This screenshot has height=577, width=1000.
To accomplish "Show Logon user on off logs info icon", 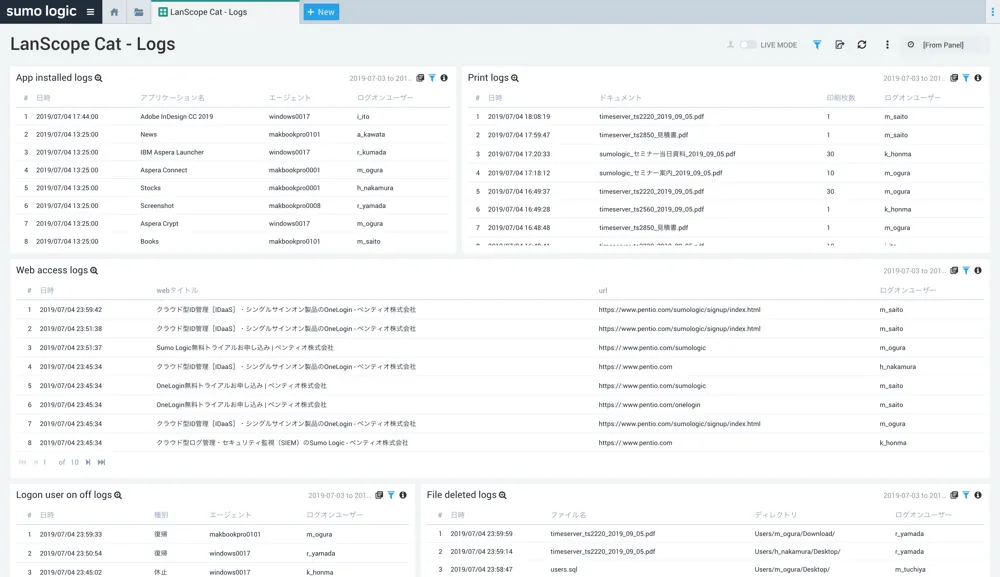I will coord(403,495).
